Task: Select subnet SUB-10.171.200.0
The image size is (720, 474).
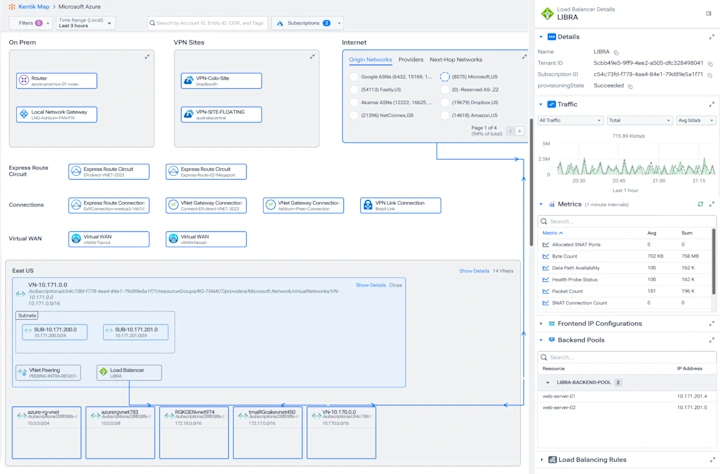Action: (55, 332)
